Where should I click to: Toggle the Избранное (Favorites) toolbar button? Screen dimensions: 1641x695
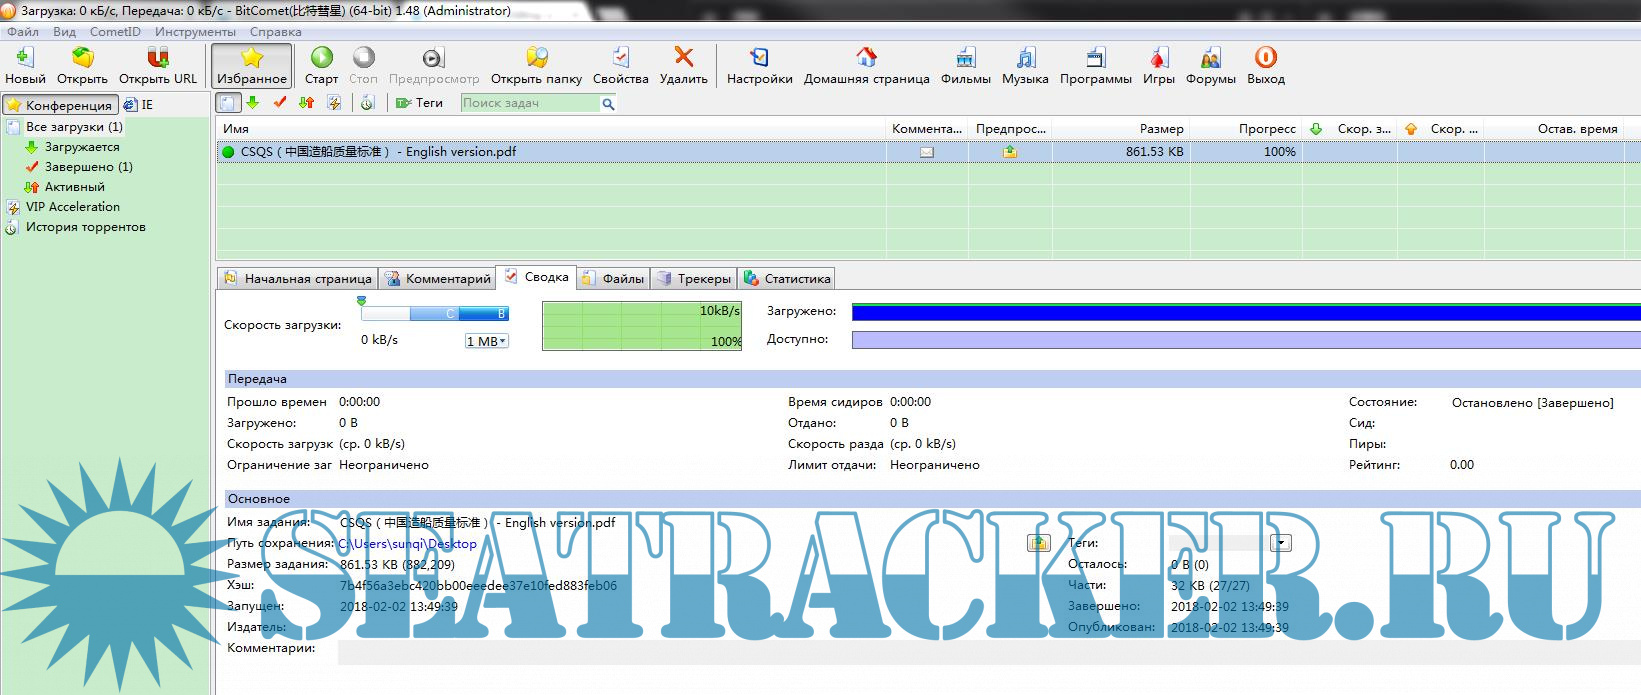click(x=252, y=65)
